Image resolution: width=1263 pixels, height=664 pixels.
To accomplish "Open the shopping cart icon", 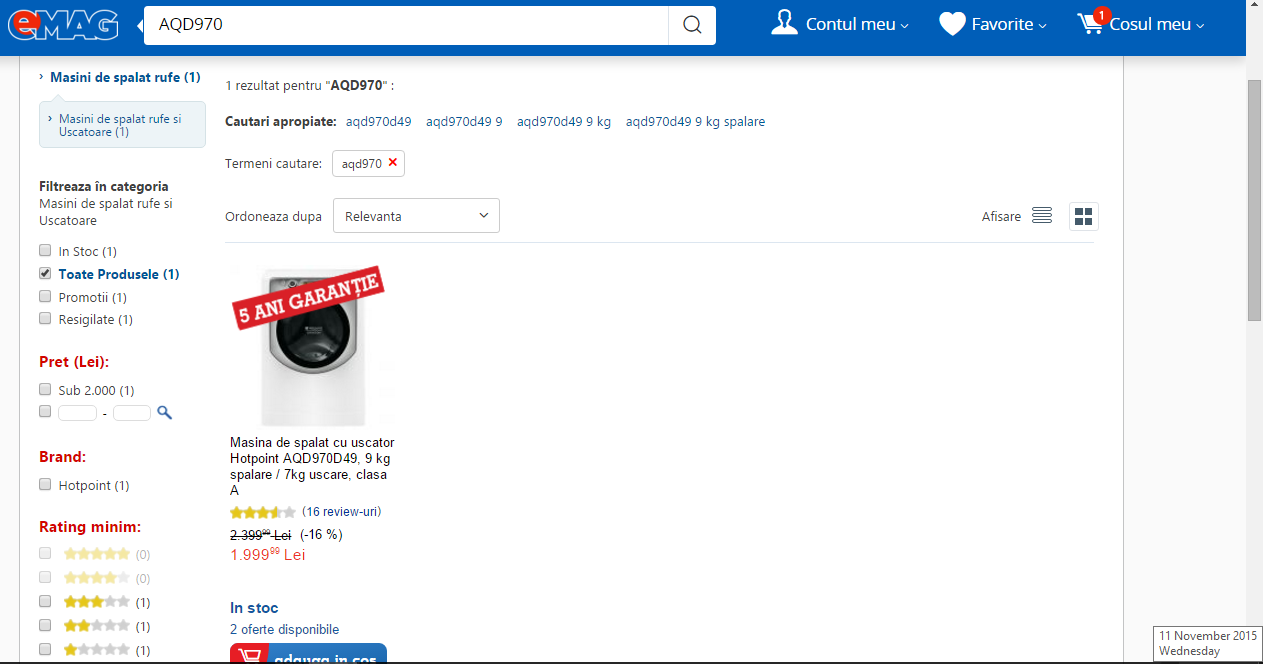I will [x=1091, y=23].
